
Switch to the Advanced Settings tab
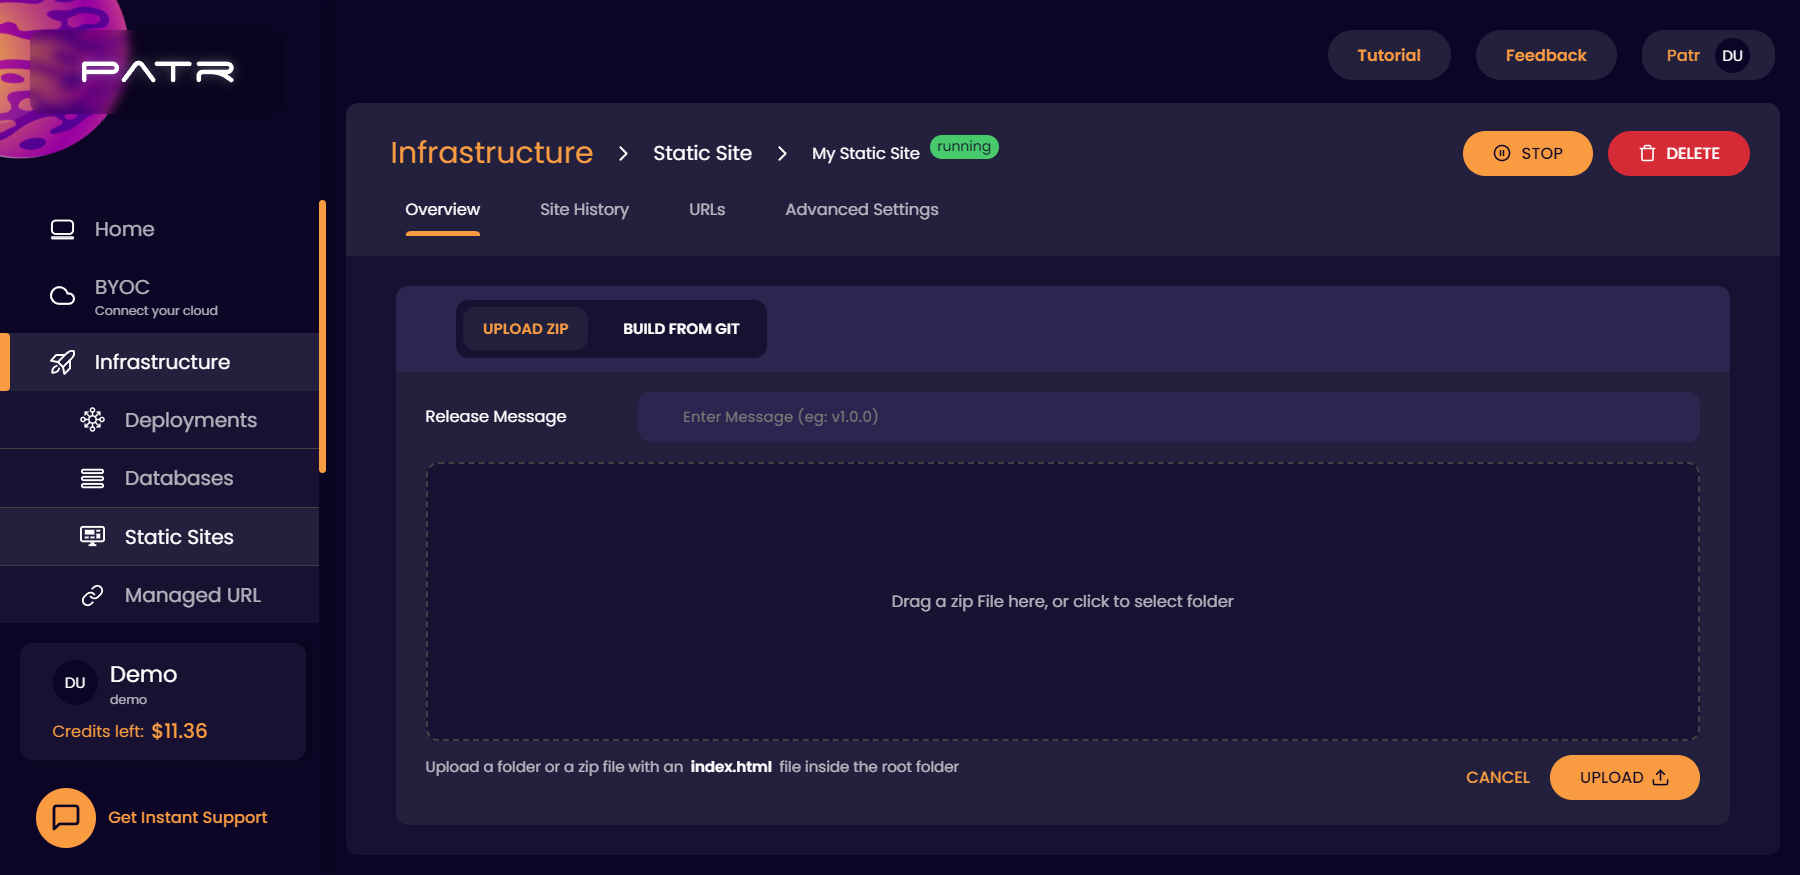[862, 209]
